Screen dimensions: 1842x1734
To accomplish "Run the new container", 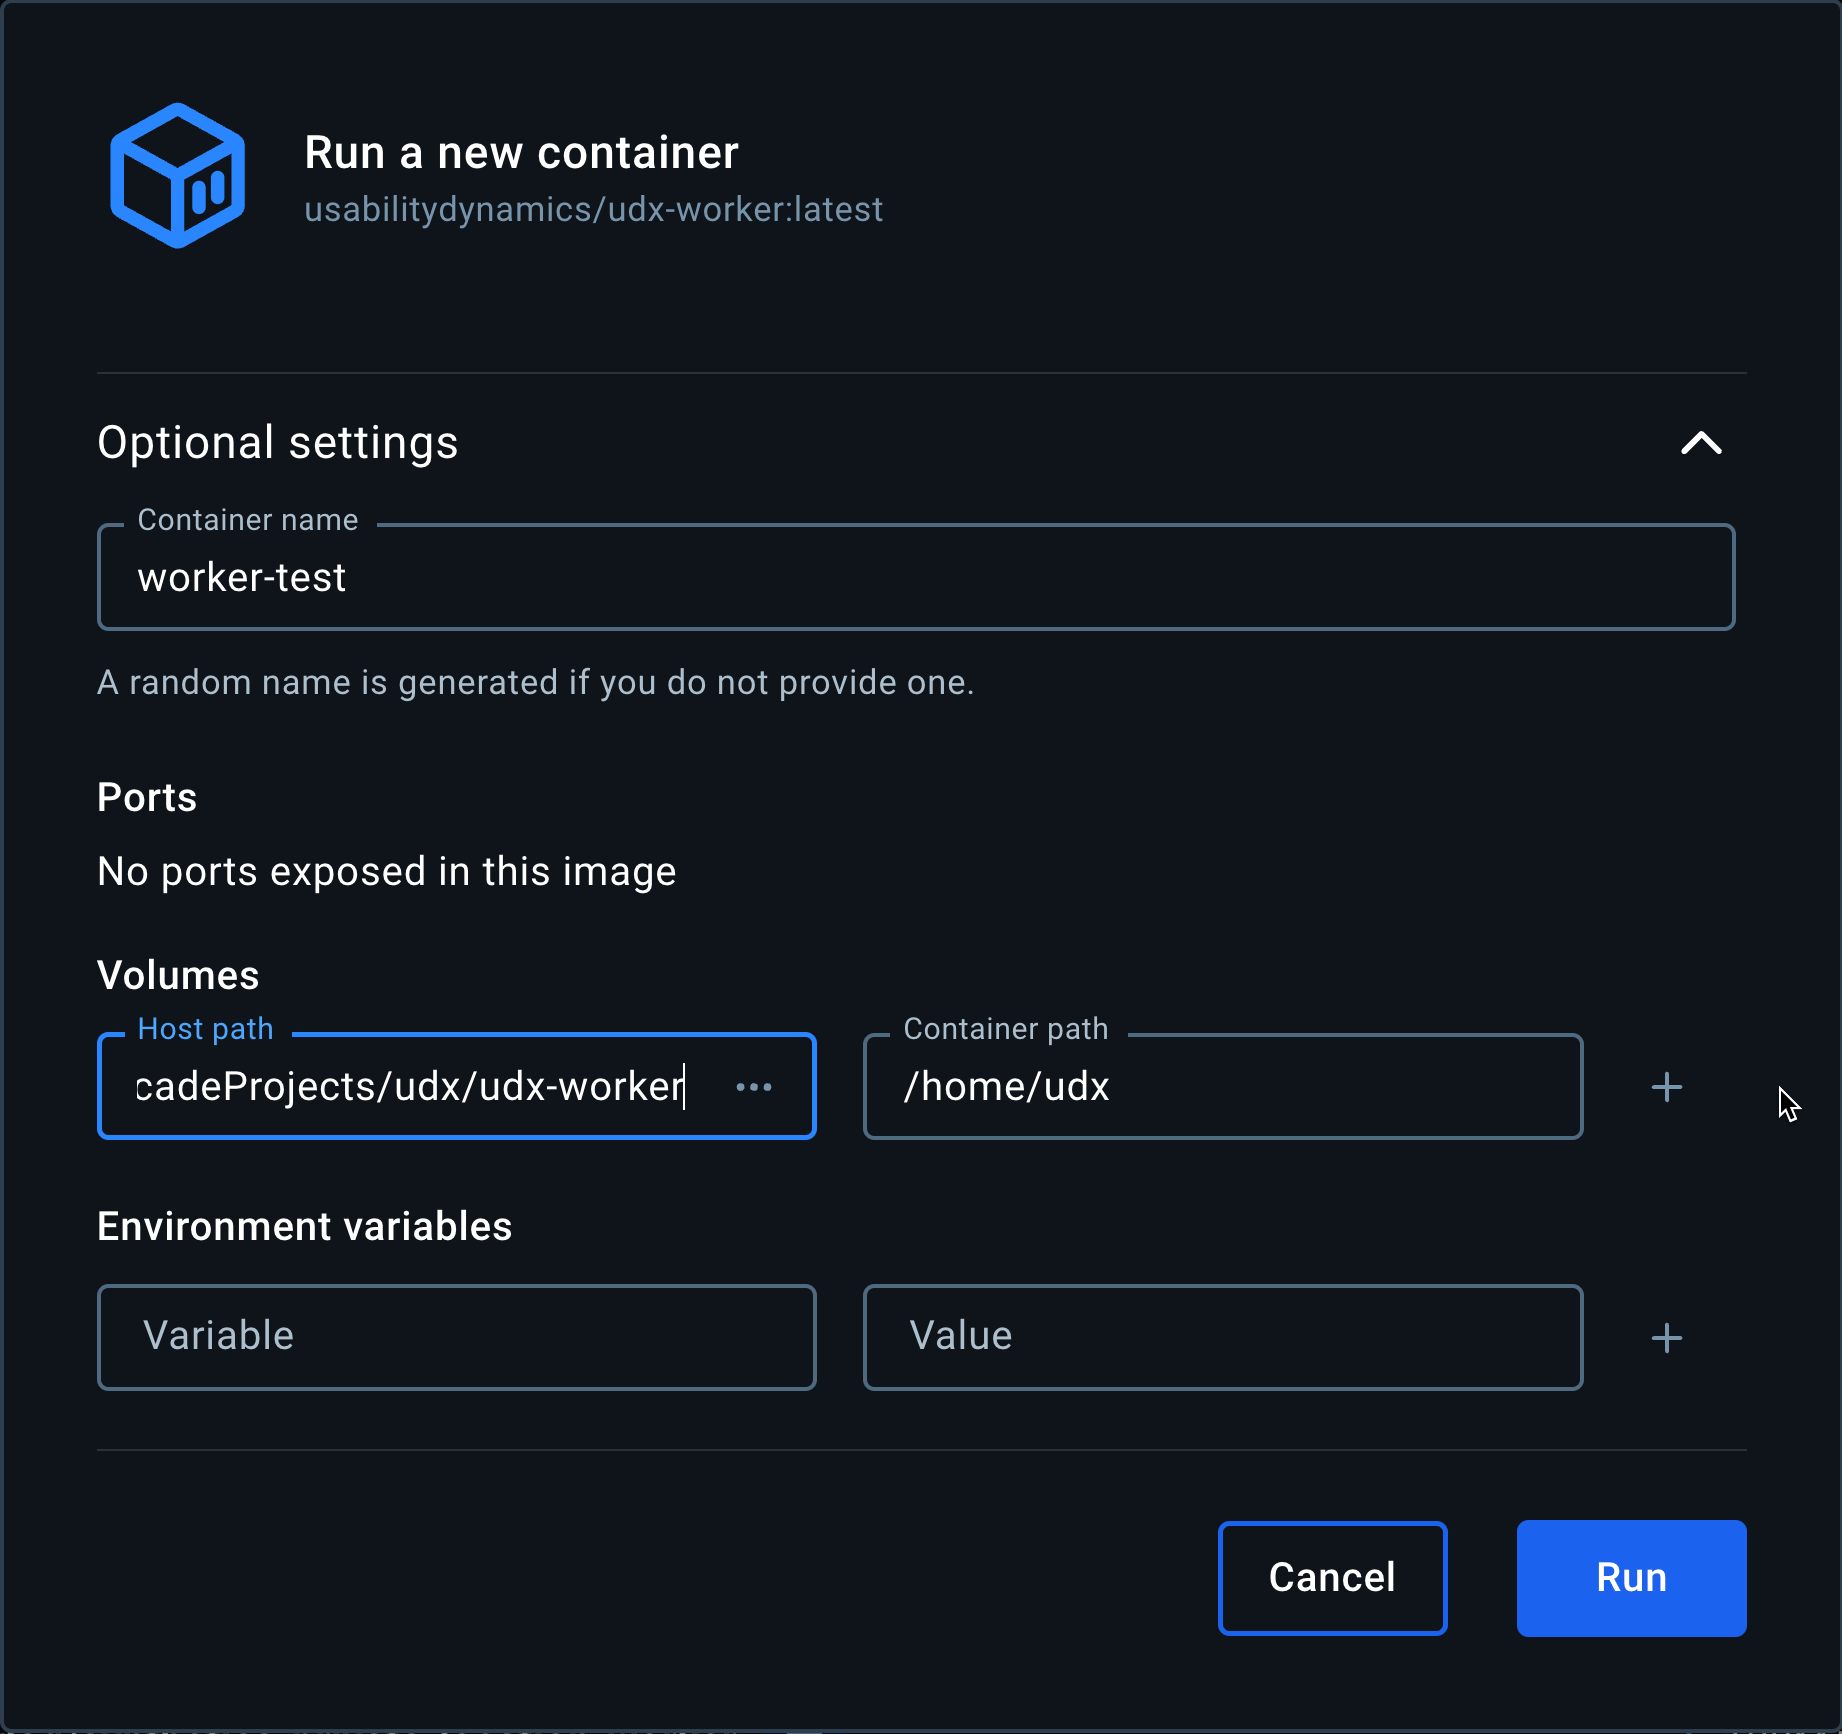I will pyautogui.click(x=1631, y=1578).
